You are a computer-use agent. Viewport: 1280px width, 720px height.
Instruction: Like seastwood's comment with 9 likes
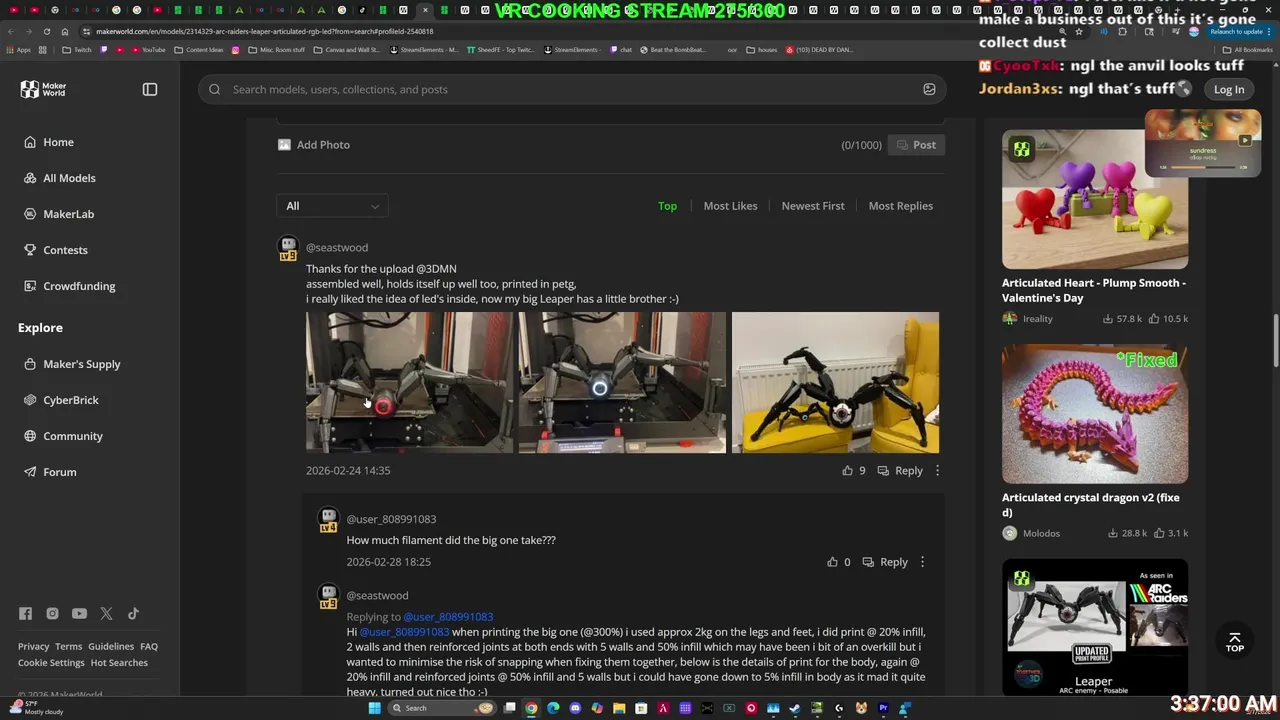(853, 470)
